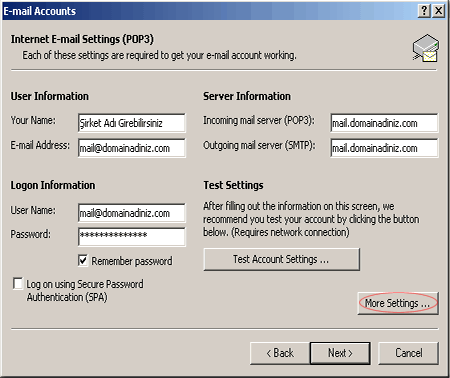This screenshot has height=378, width=450.
Task: Click the E-mail Address input field
Action: pyautogui.click(x=132, y=148)
